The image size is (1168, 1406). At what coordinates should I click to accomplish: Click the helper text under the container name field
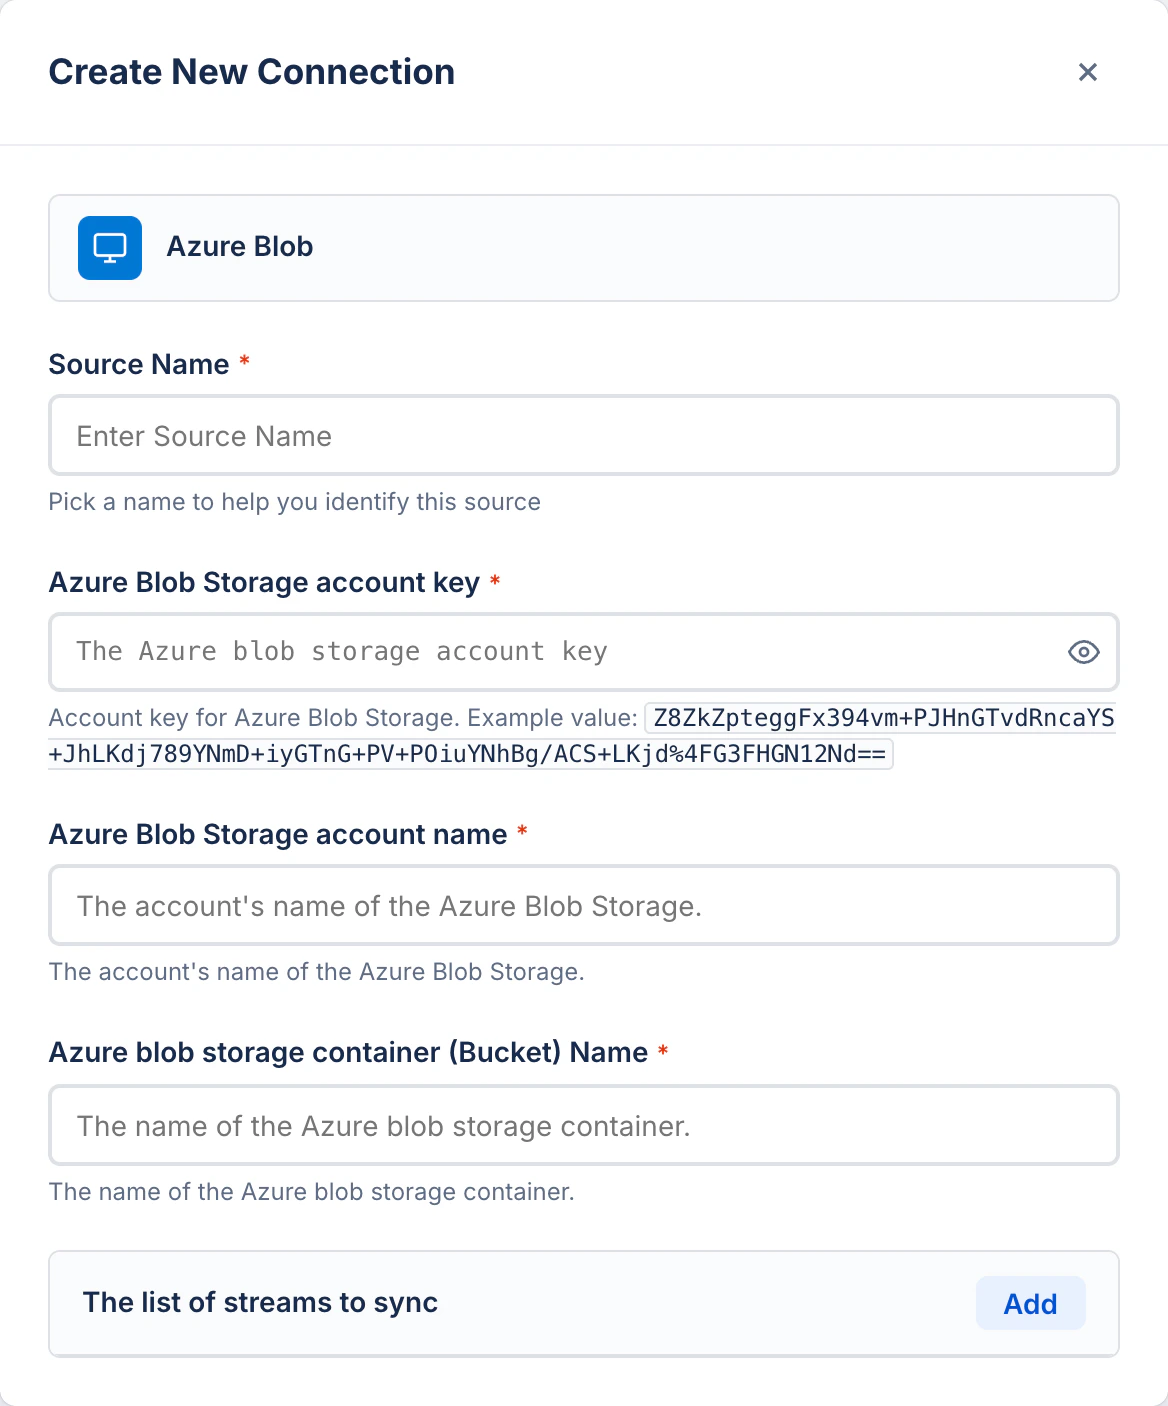click(312, 1192)
